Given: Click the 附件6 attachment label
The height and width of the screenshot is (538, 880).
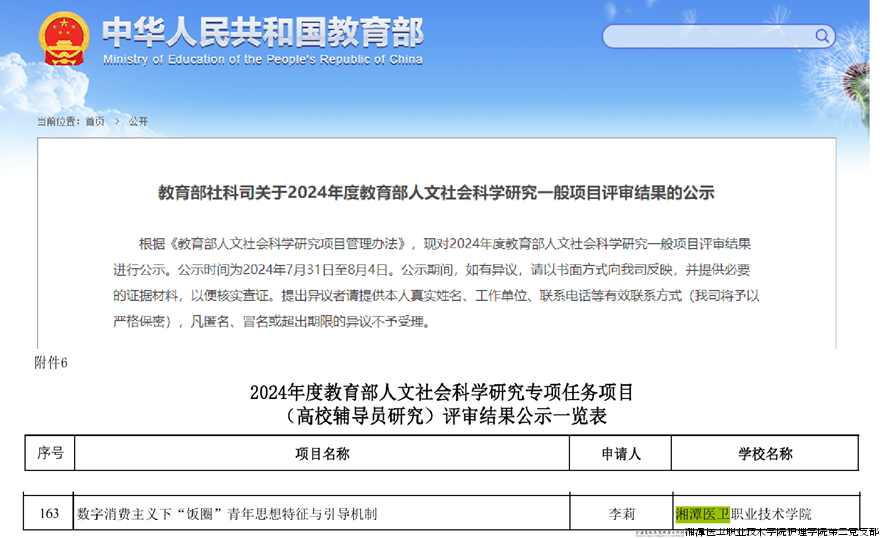Looking at the screenshot, I should click(50, 363).
